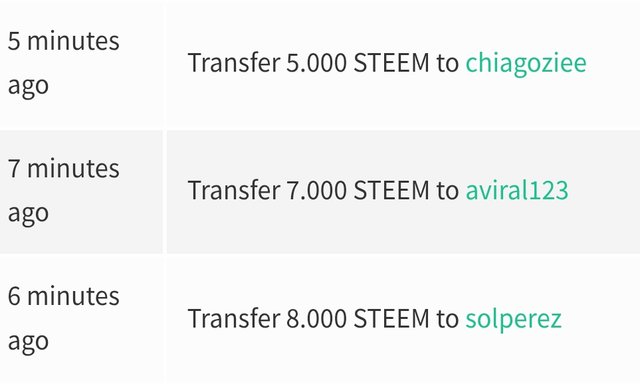
Task: Open the aviral123 account link
Action: point(517,191)
